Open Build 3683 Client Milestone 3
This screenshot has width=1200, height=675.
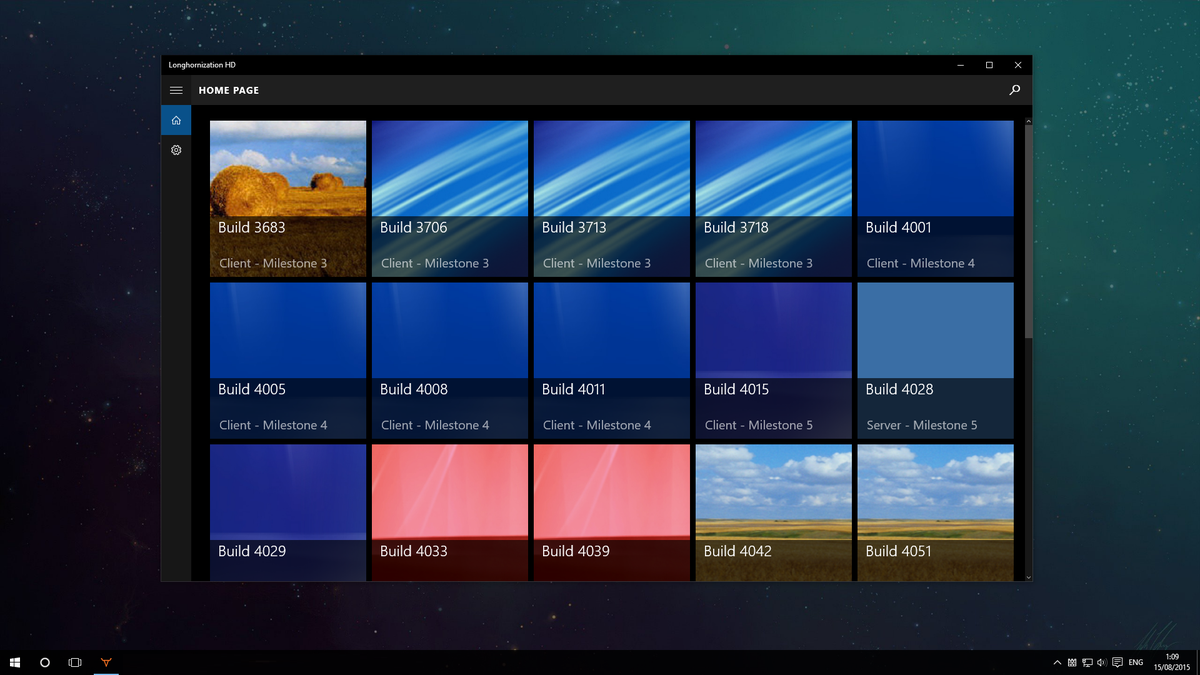click(287, 197)
